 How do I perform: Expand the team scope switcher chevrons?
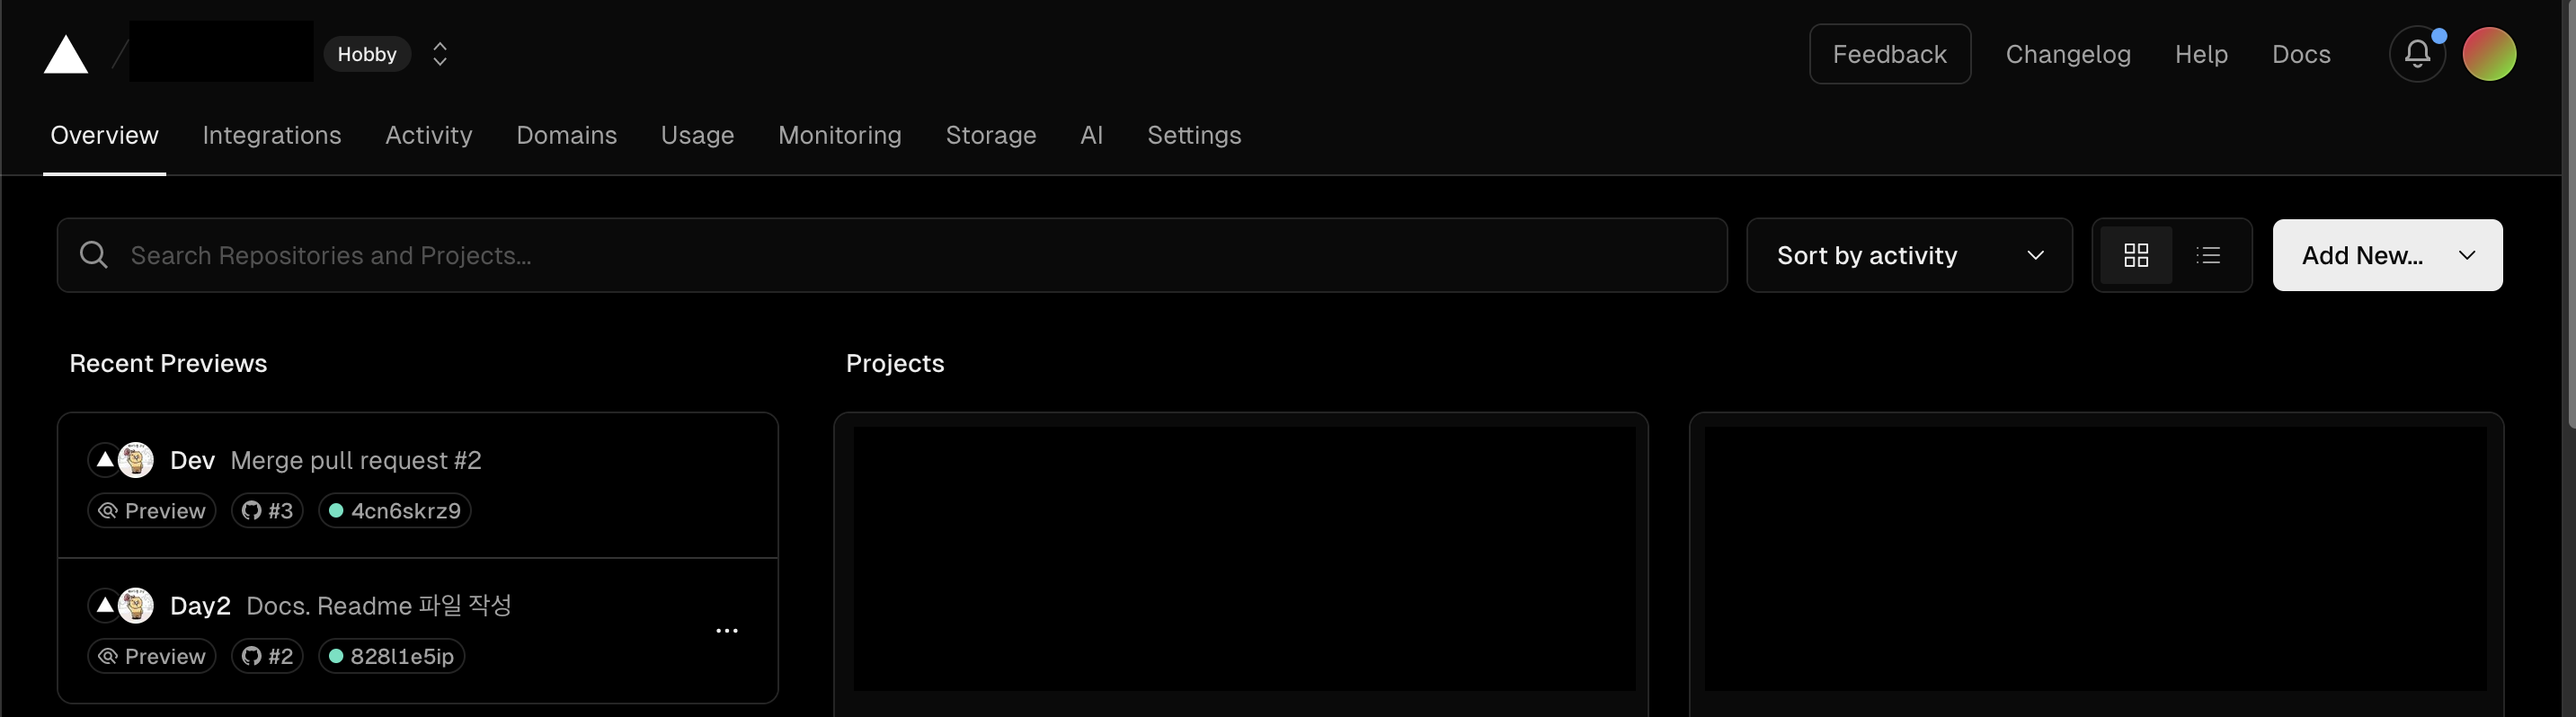(x=440, y=54)
